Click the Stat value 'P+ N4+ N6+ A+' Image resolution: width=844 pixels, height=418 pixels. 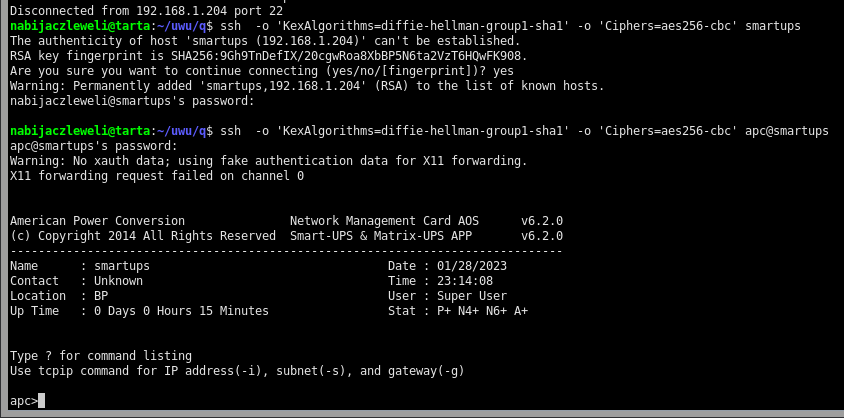[x=483, y=311]
